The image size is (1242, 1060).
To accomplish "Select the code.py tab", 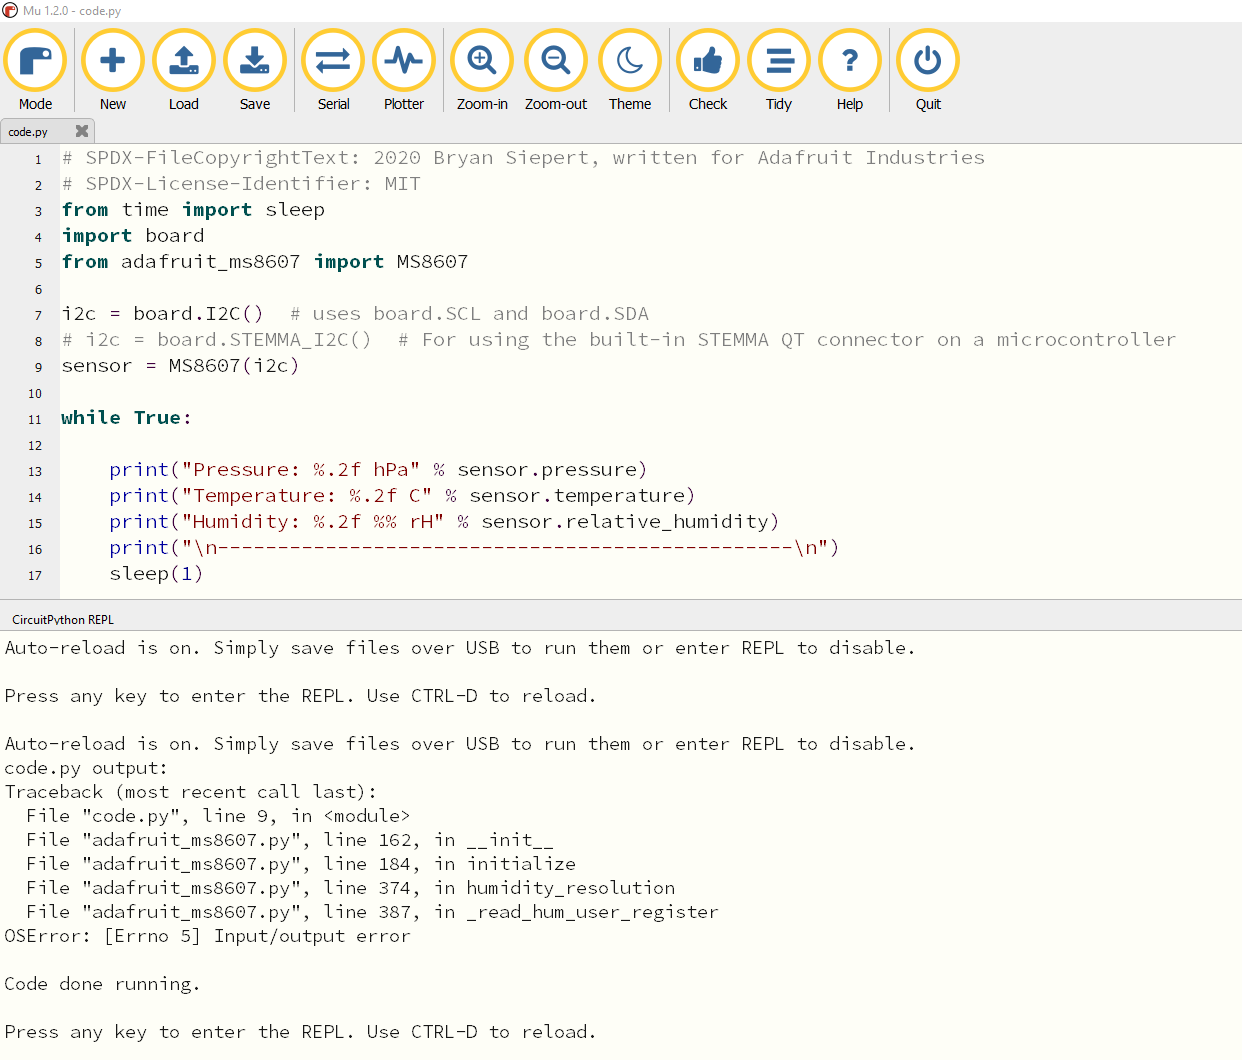I will pos(30,132).
